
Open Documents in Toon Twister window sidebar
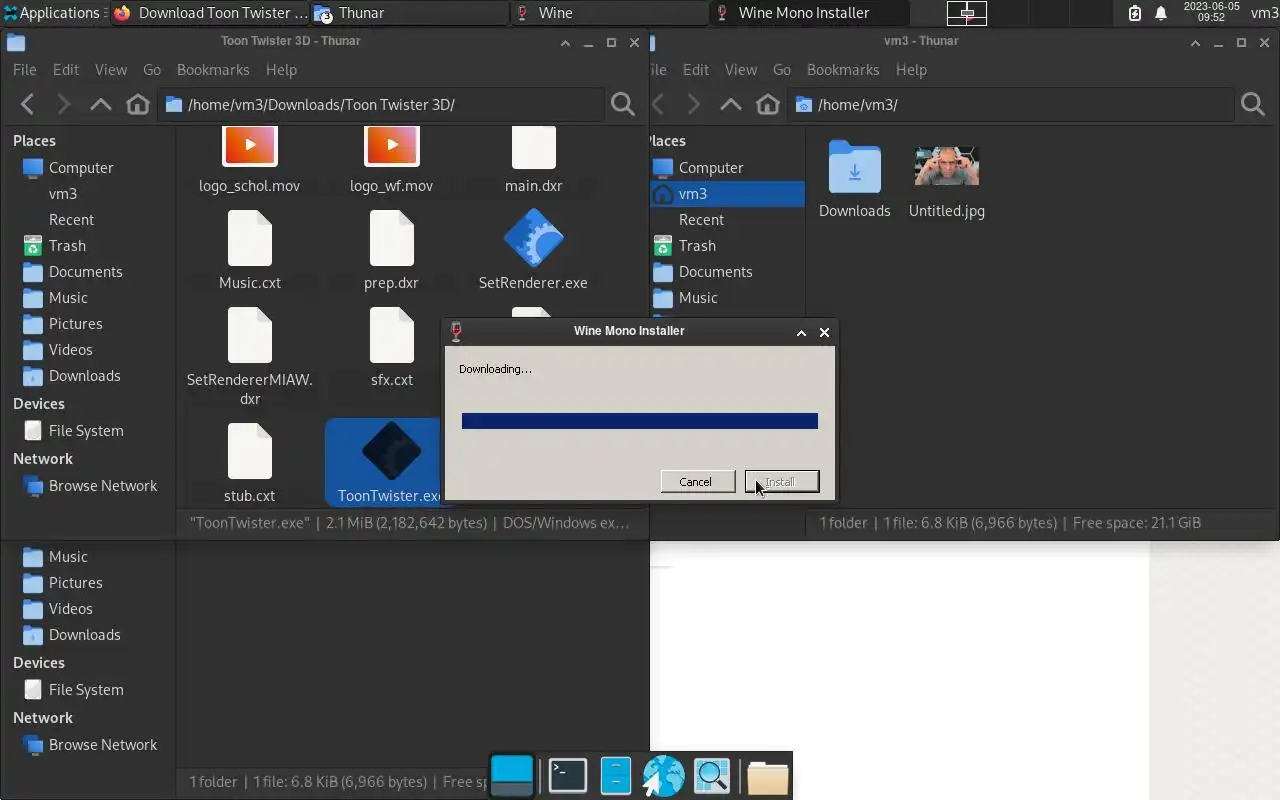click(x=85, y=271)
